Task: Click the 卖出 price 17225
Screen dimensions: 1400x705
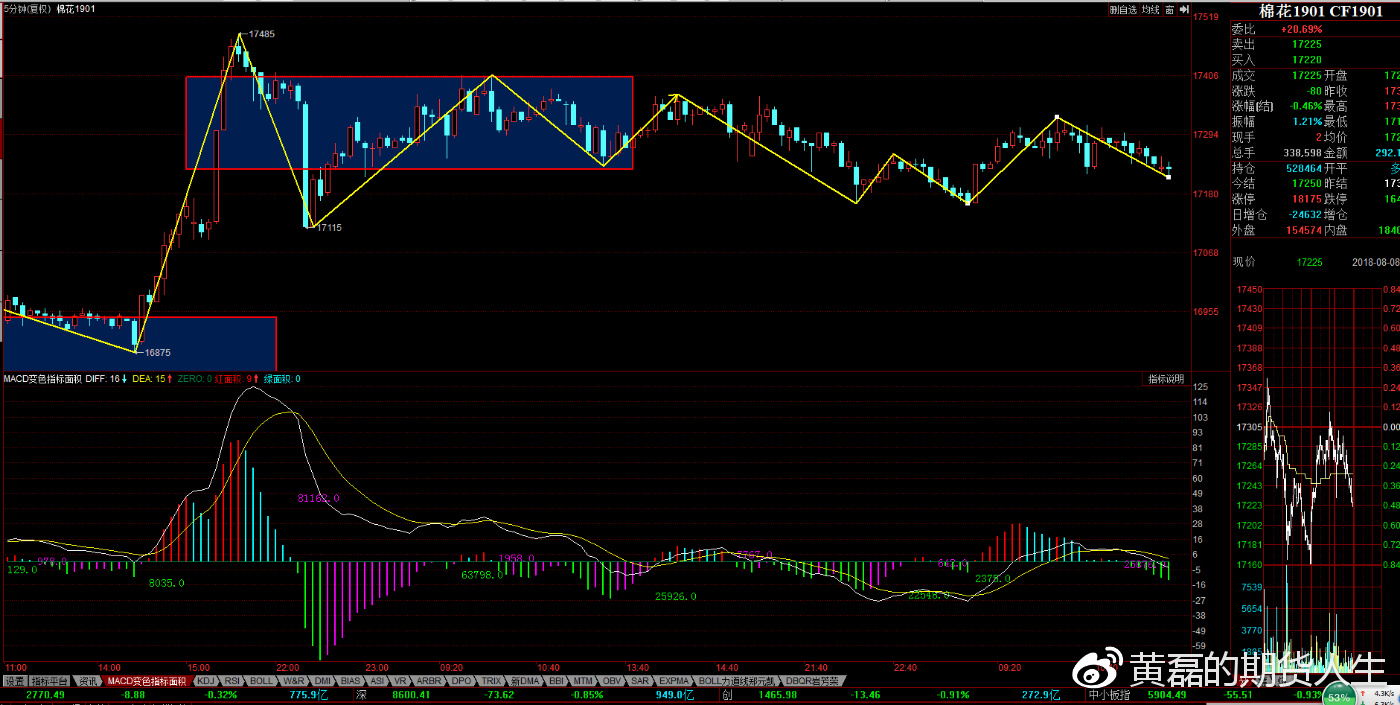Action: click(x=1306, y=44)
